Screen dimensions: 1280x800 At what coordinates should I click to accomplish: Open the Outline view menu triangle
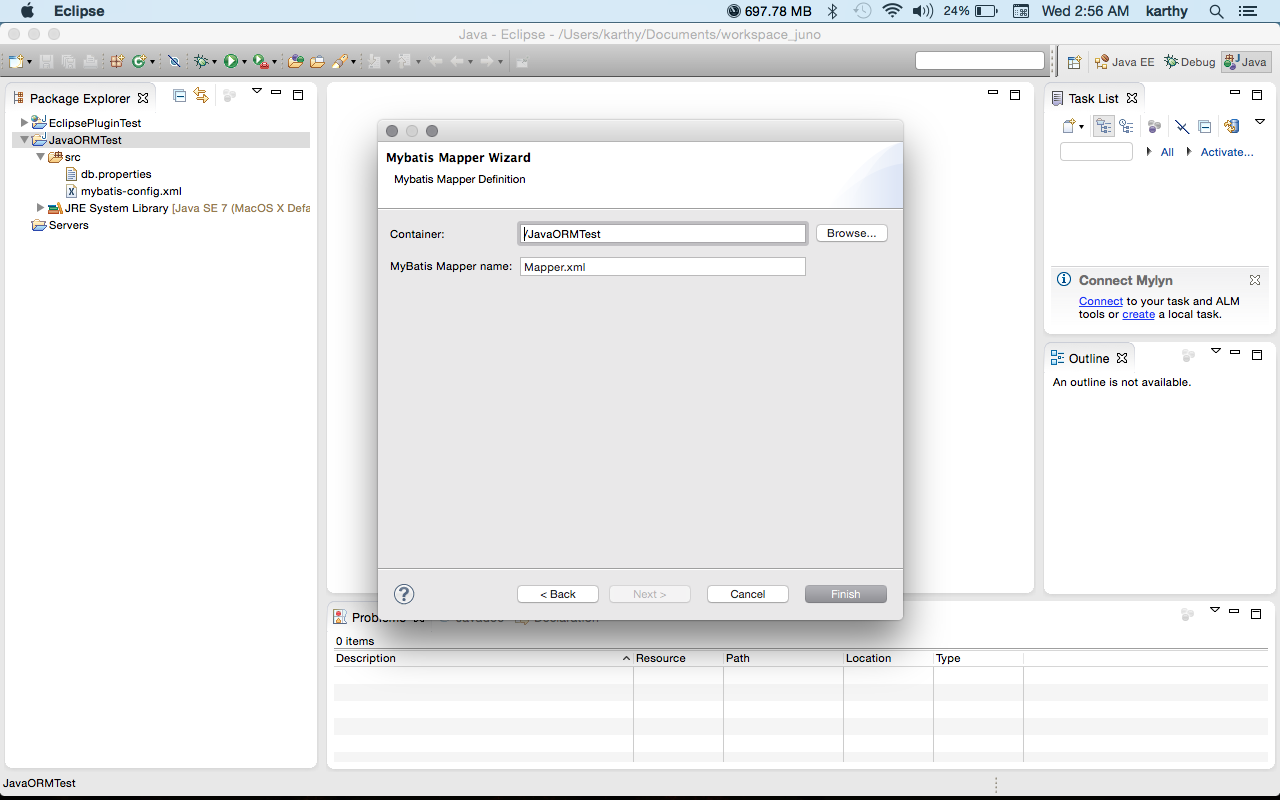[1216, 351]
